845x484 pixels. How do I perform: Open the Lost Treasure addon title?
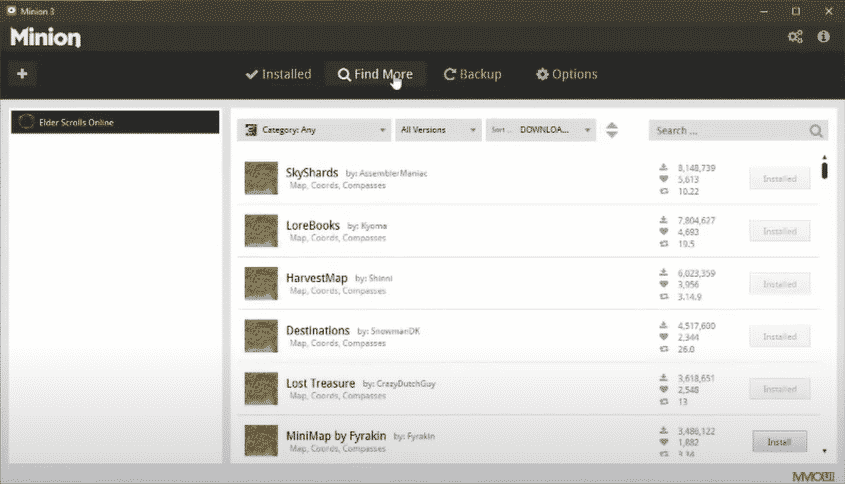point(320,383)
